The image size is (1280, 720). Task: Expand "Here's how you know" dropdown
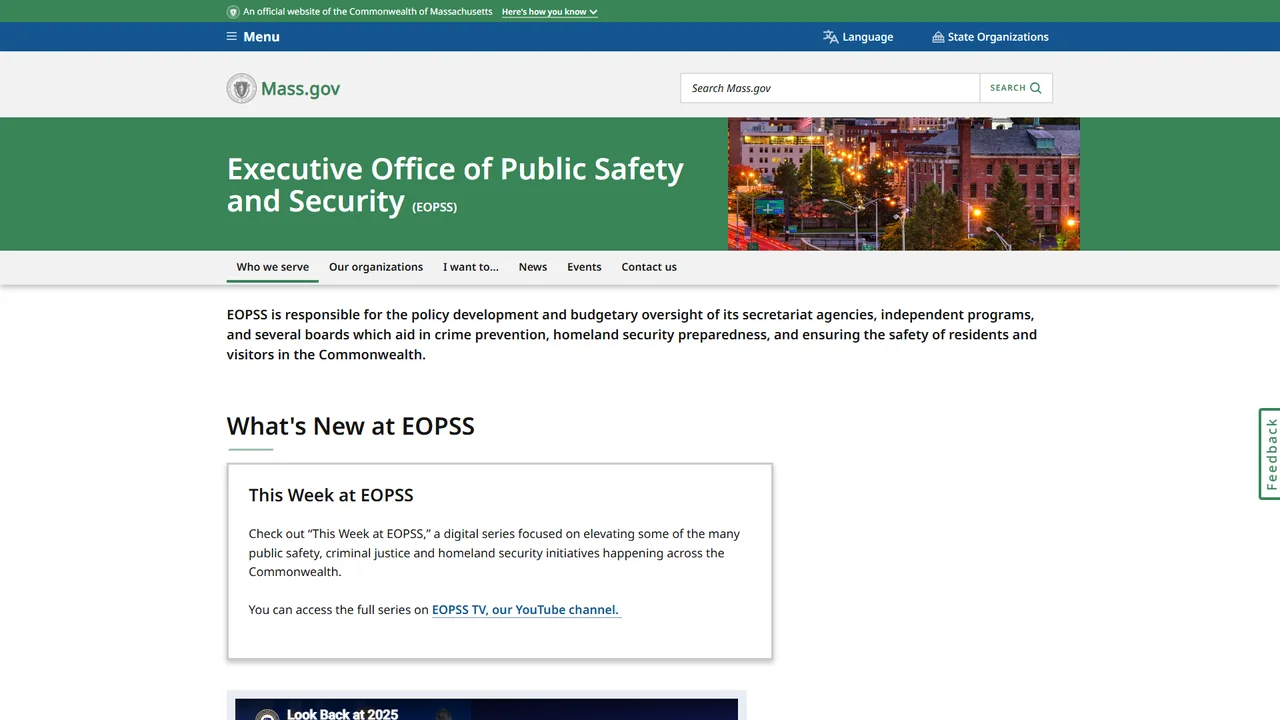click(x=550, y=12)
